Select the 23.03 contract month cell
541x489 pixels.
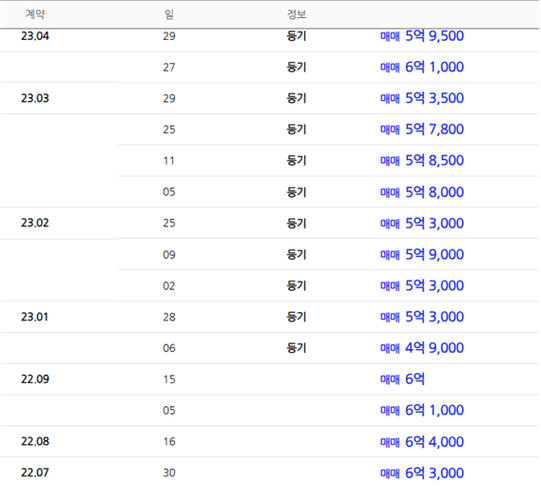click(x=35, y=98)
